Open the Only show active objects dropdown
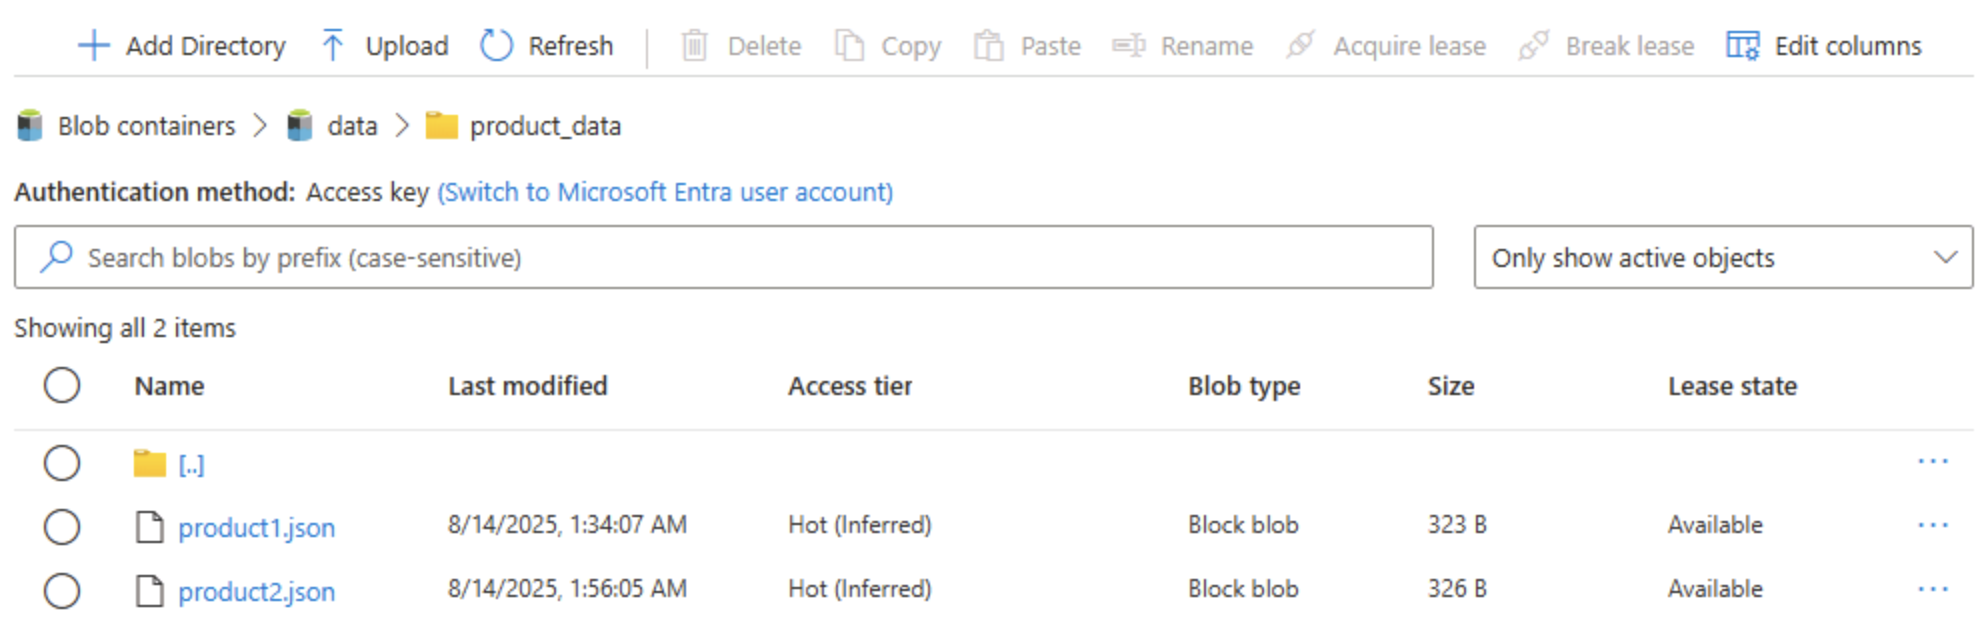Viewport: 1988px width, 644px height. tap(1722, 258)
